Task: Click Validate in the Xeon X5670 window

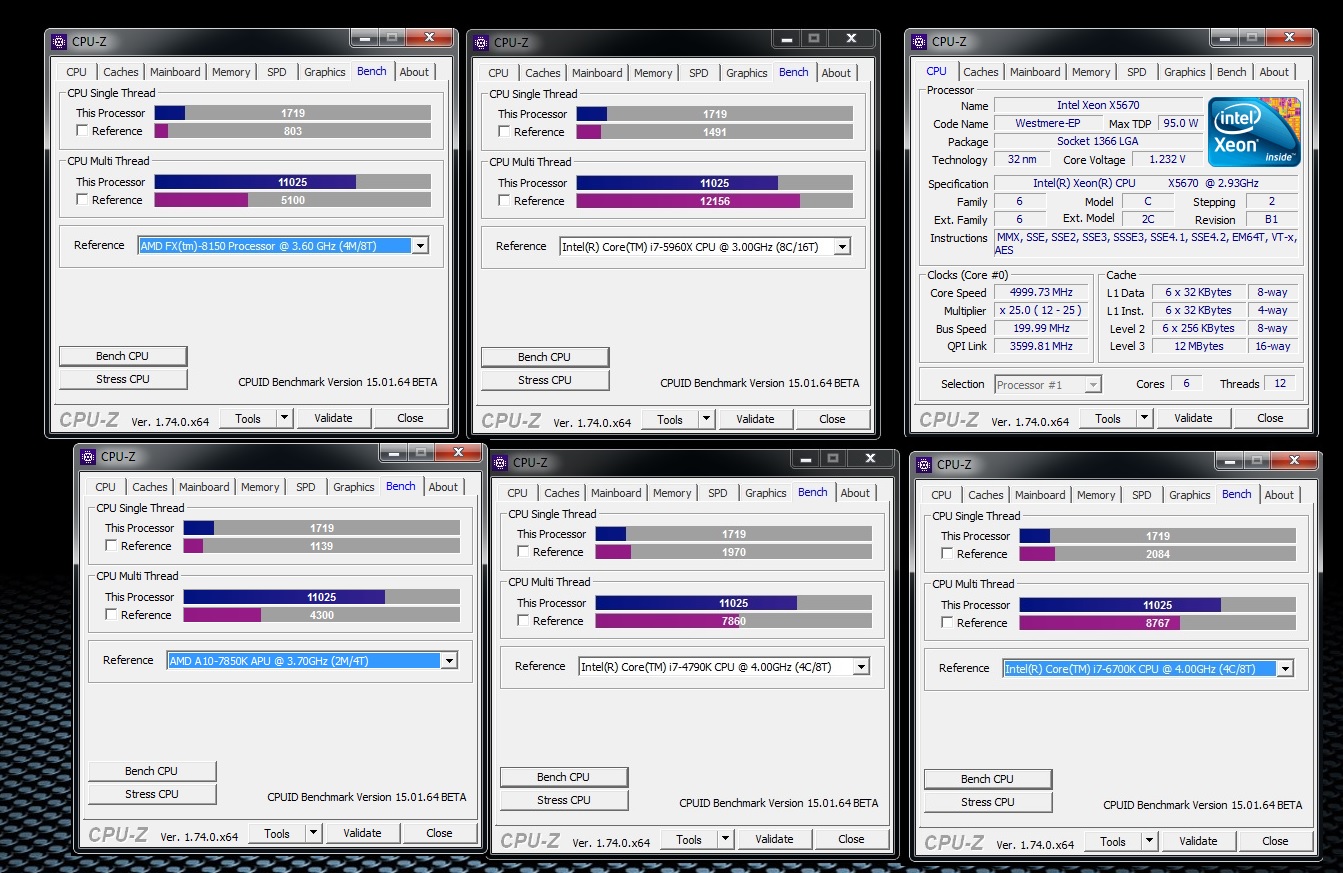Action: point(1193,418)
